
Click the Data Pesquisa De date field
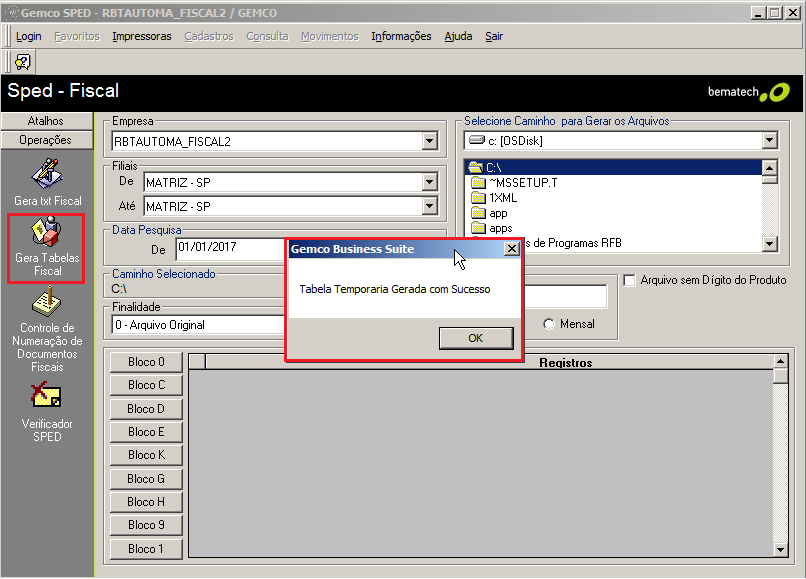click(x=230, y=247)
